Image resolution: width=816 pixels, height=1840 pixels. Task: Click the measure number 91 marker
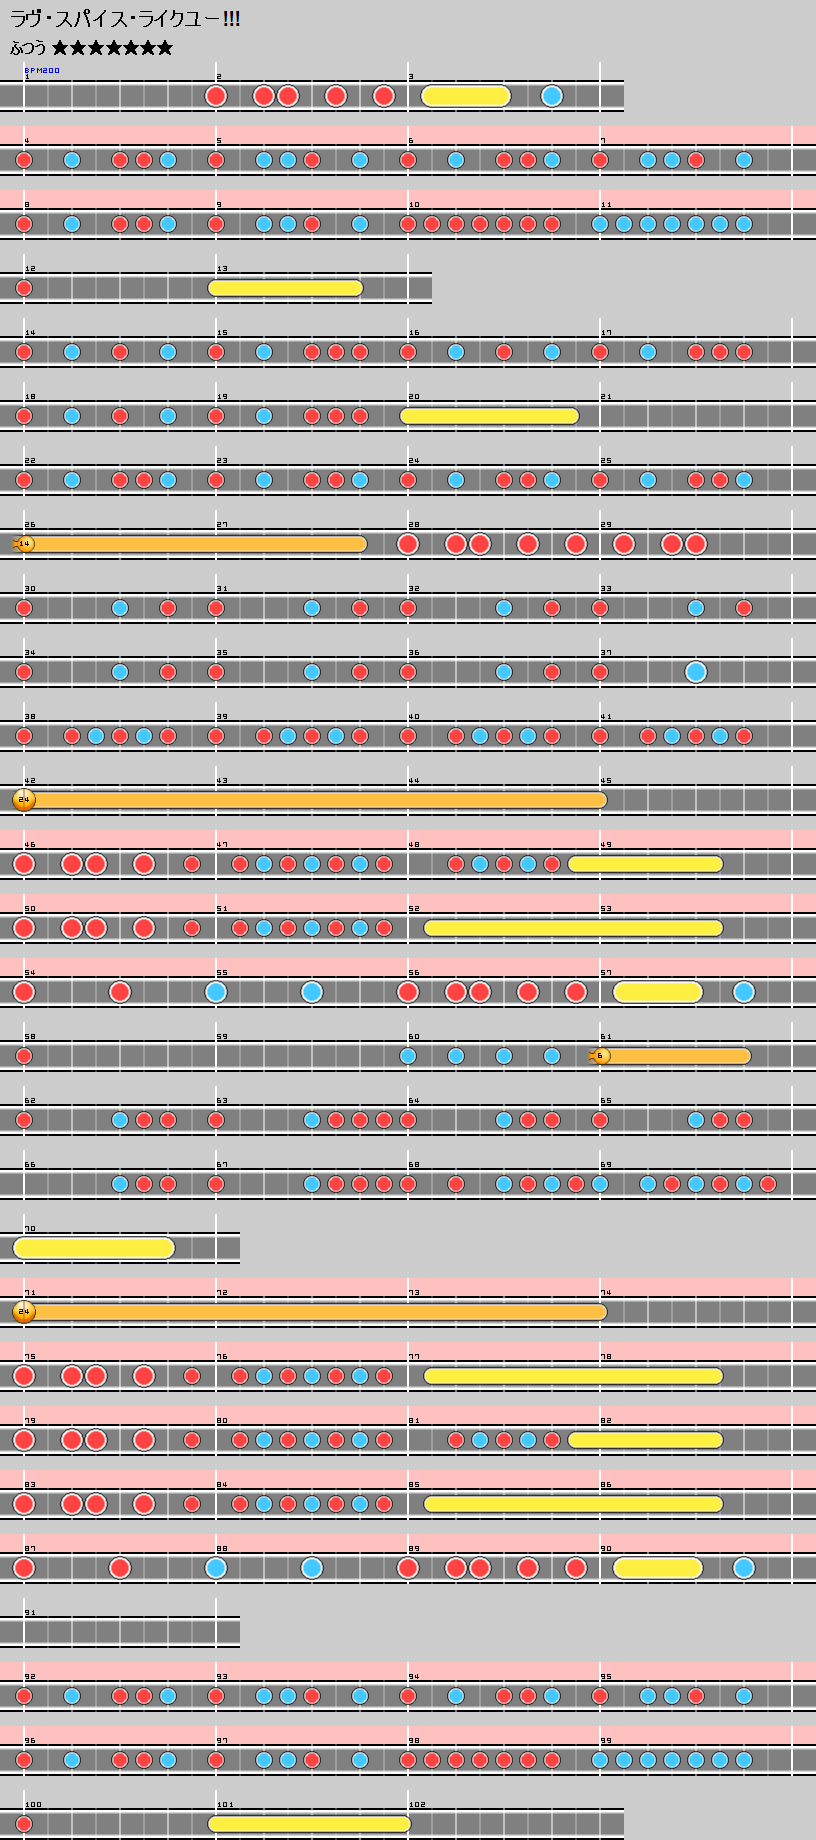30,1613
